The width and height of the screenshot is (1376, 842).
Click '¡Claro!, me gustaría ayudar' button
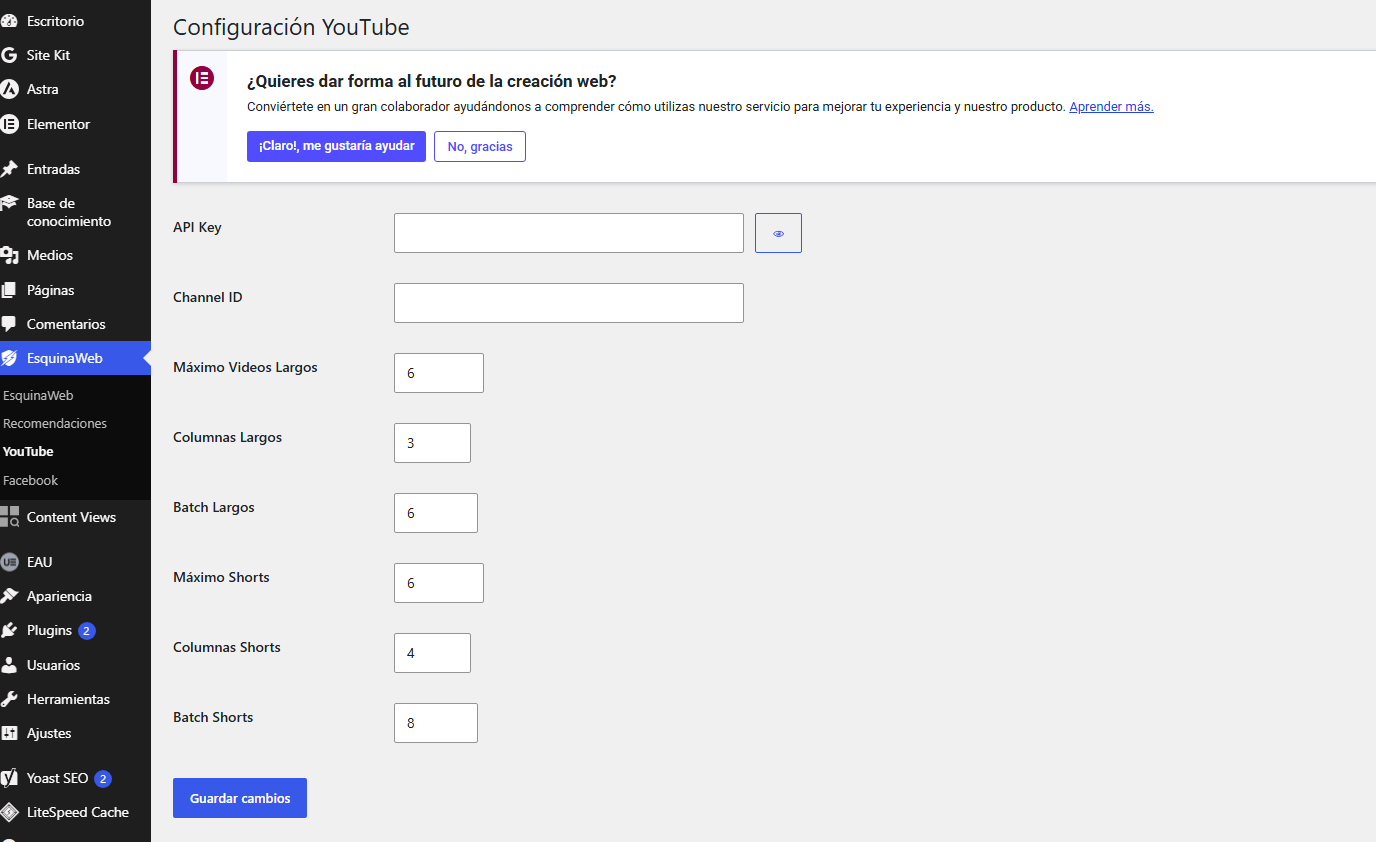pos(336,146)
